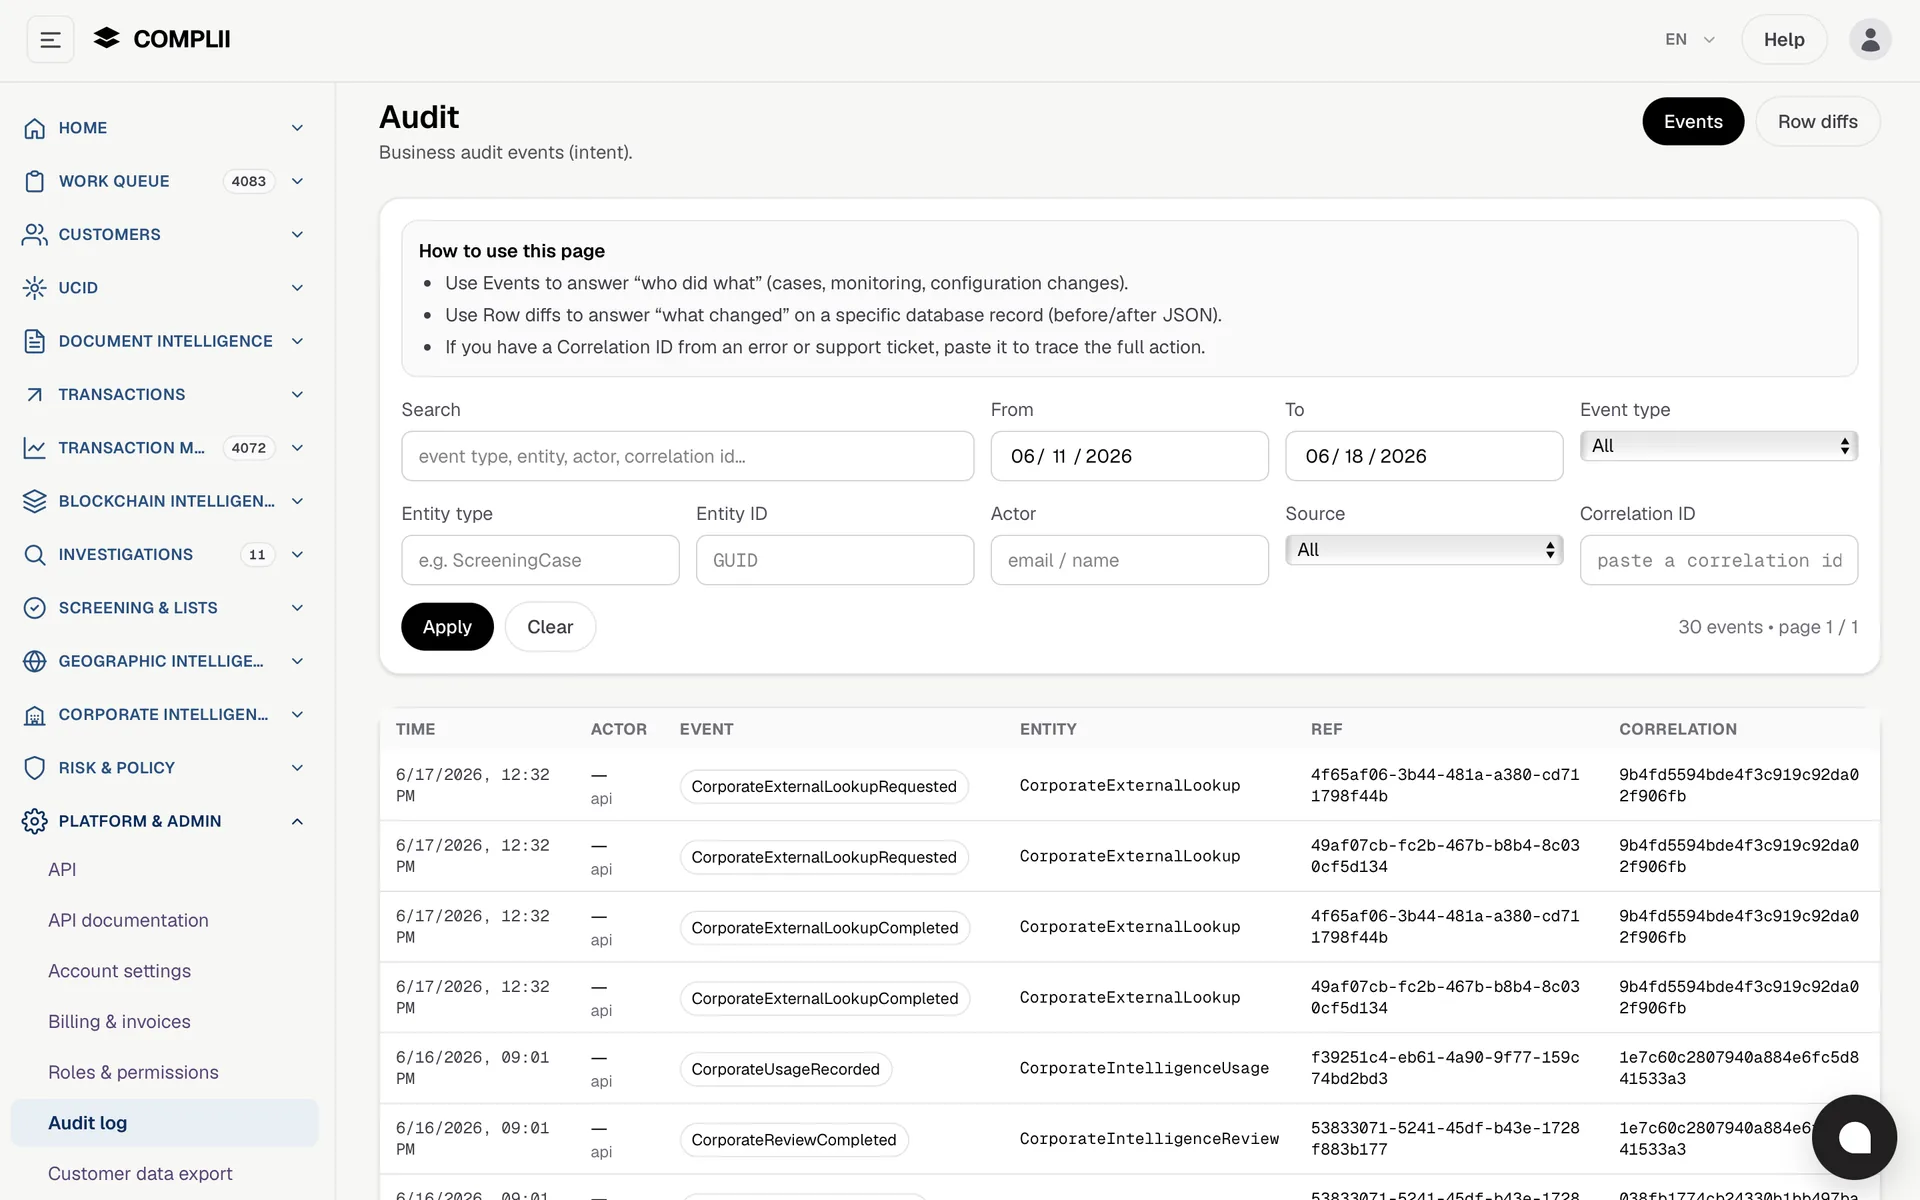
Task: Click the CorporateReviewCompleted event badge
Action: (794, 1140)
